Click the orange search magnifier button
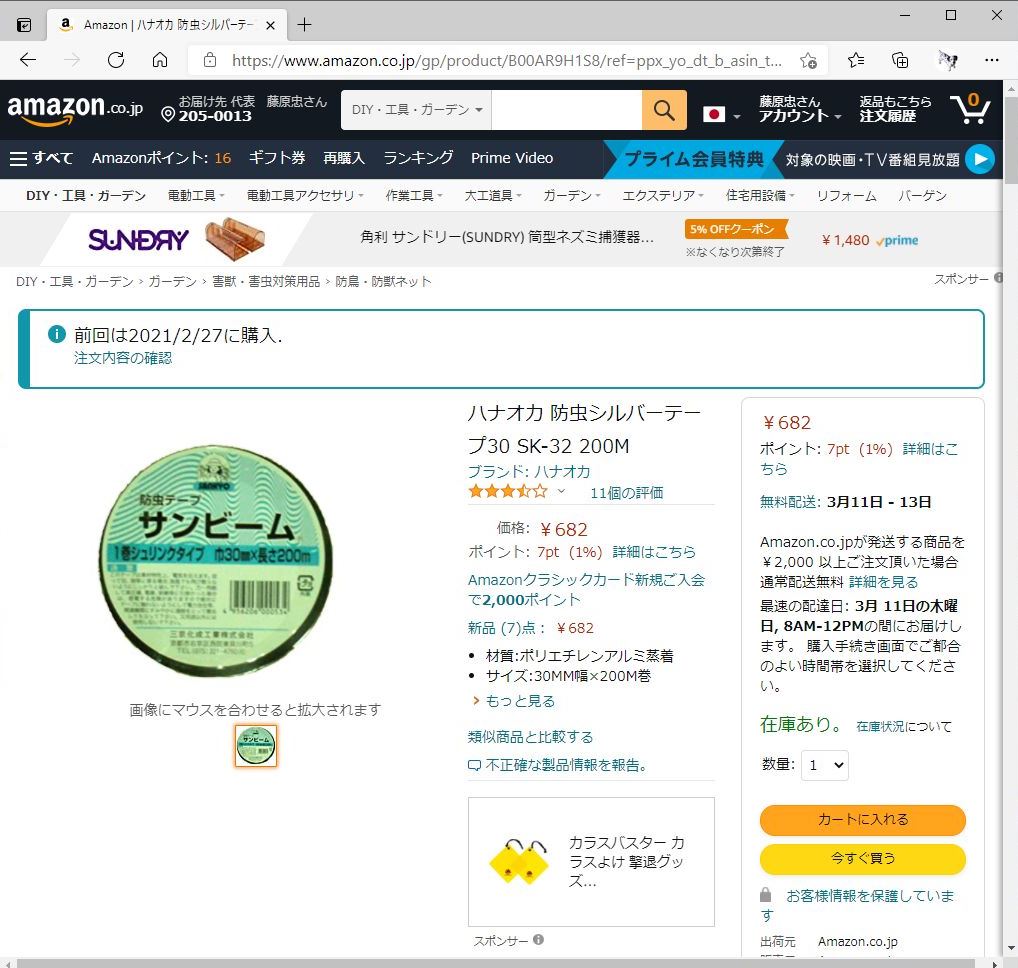The width and height of the screenshot is (1018, 968). (x=664, y=110)
